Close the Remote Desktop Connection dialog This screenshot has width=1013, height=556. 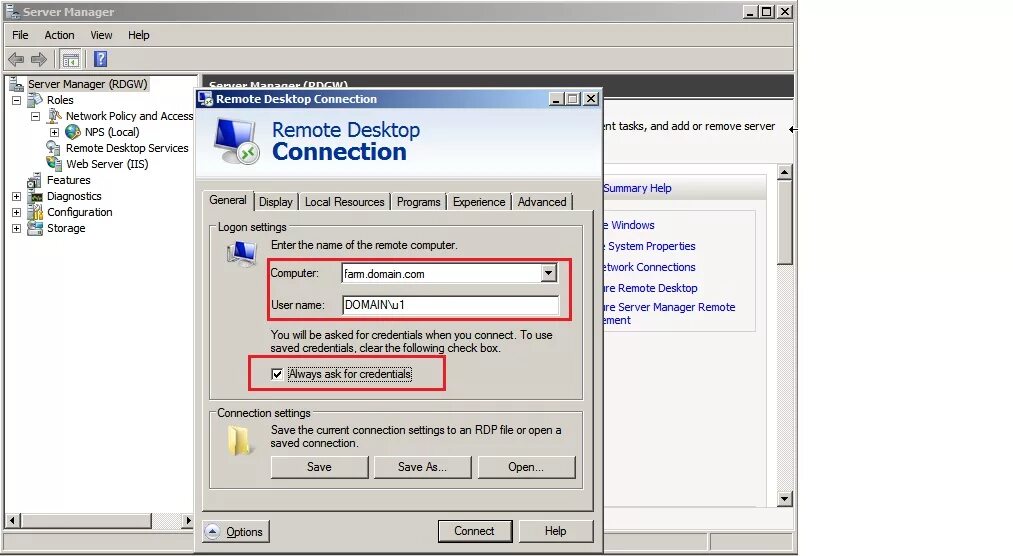591,99
